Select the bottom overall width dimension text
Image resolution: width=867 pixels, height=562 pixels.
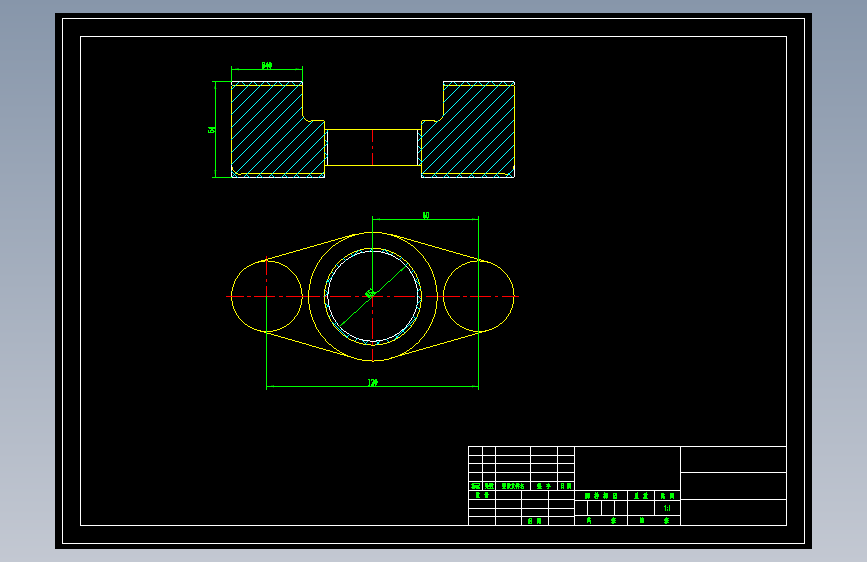pyautogui.click(x=373, y=382)
